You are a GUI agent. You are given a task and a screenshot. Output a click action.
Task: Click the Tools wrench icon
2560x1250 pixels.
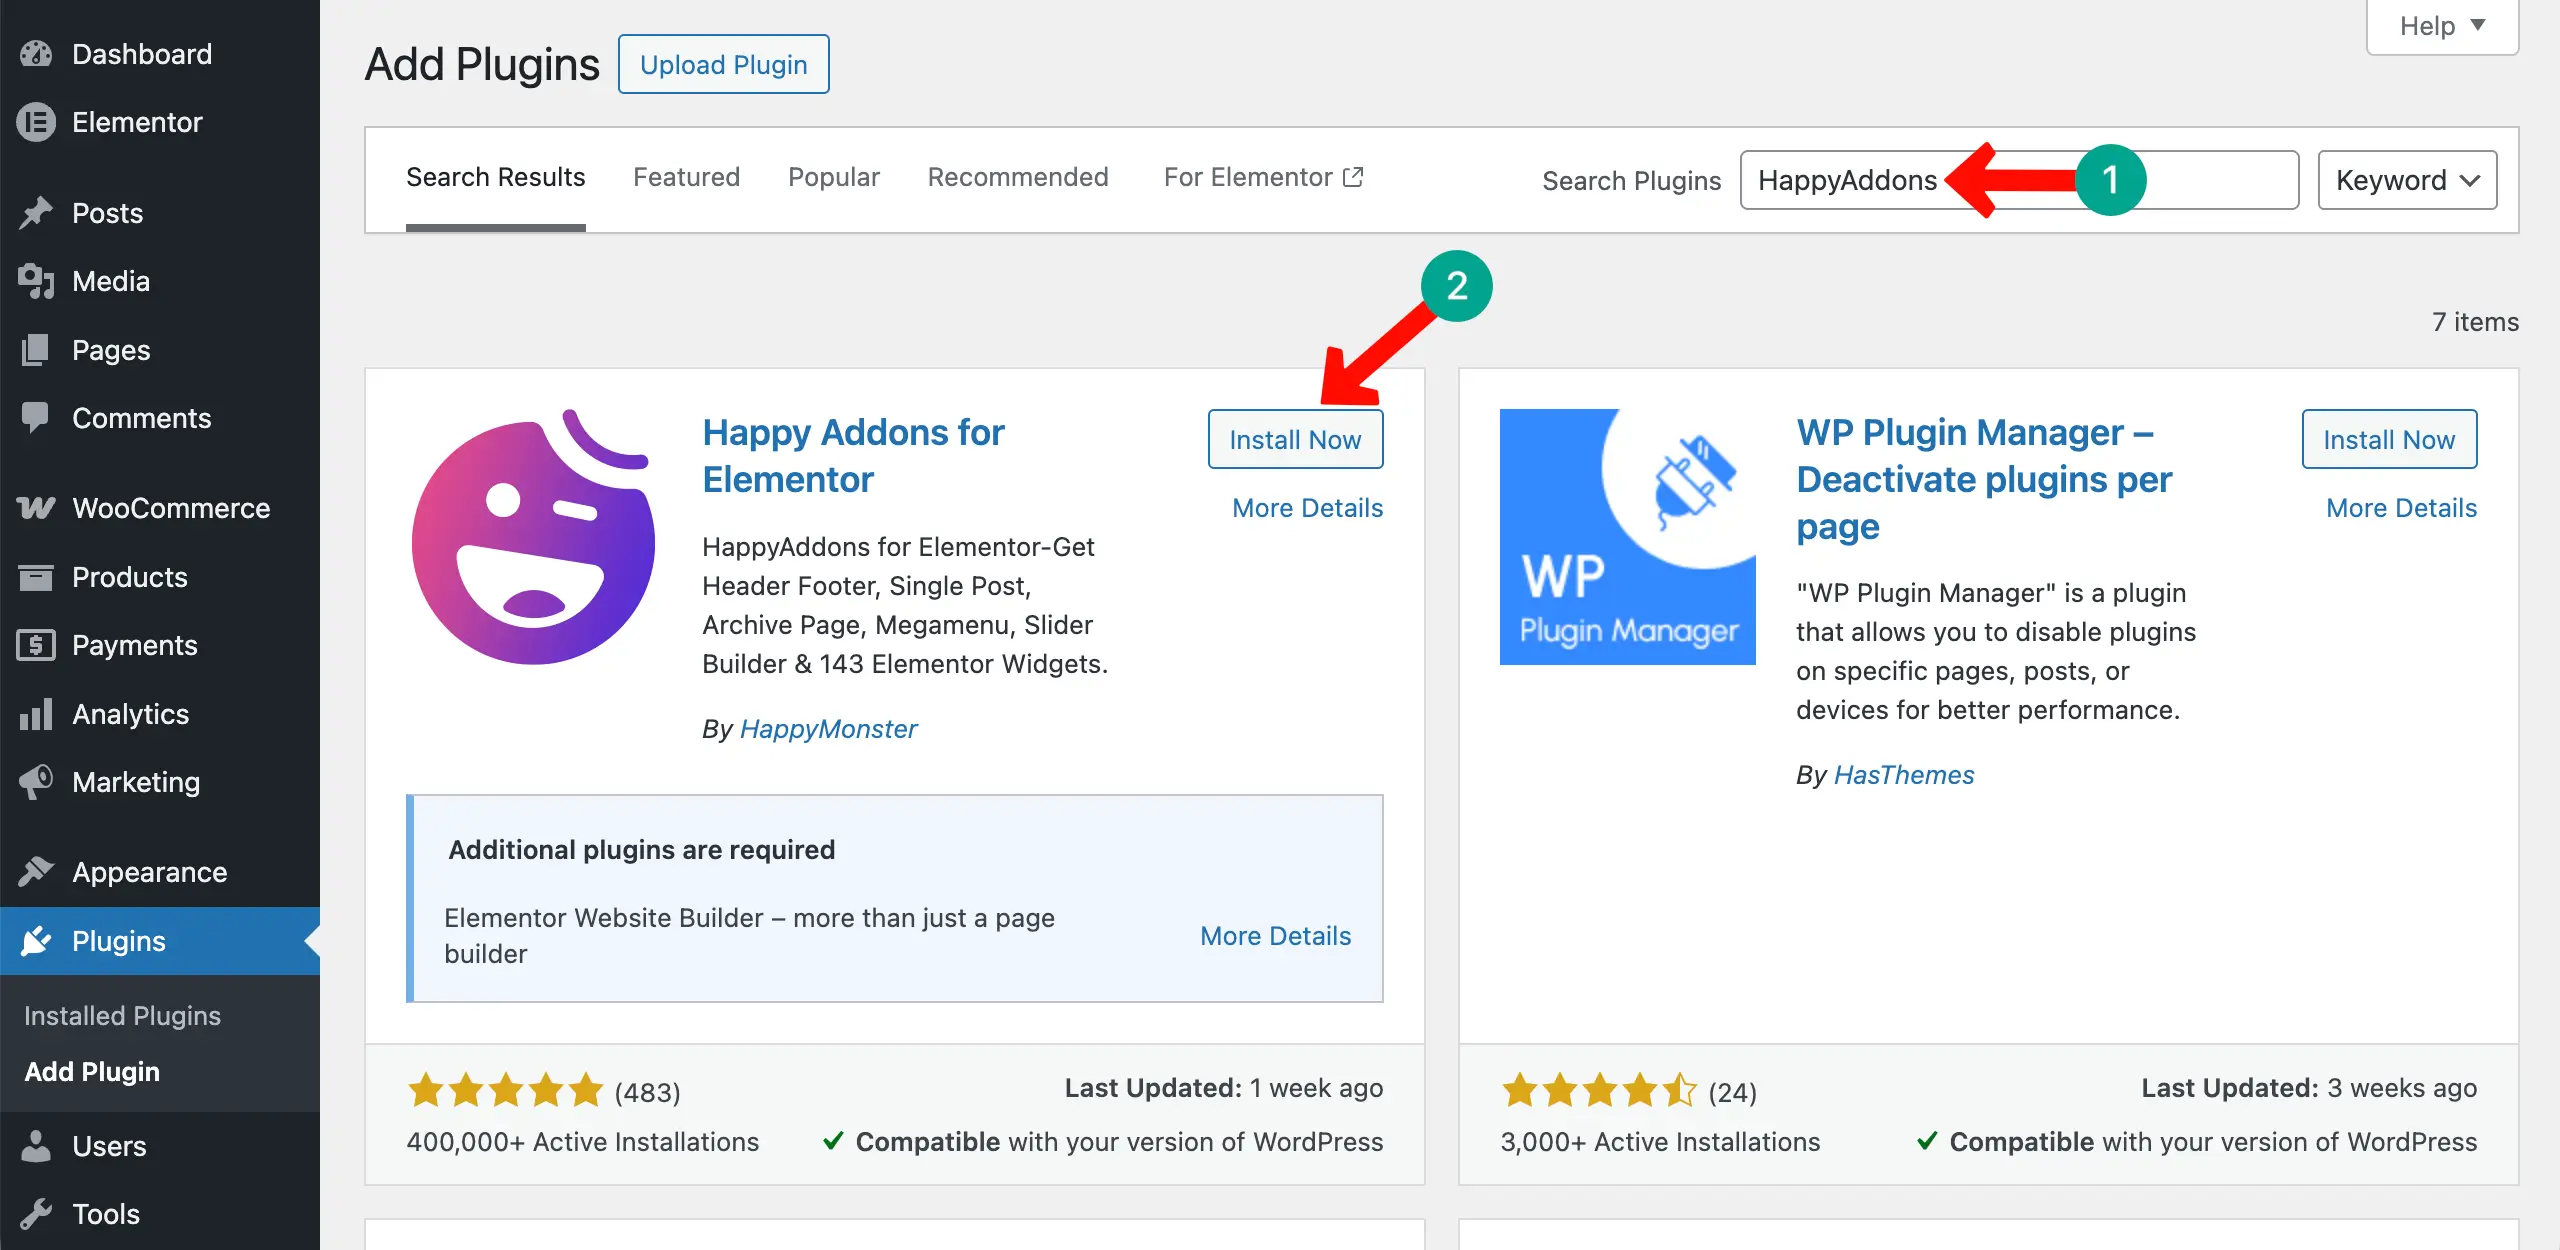point(36,1214)
